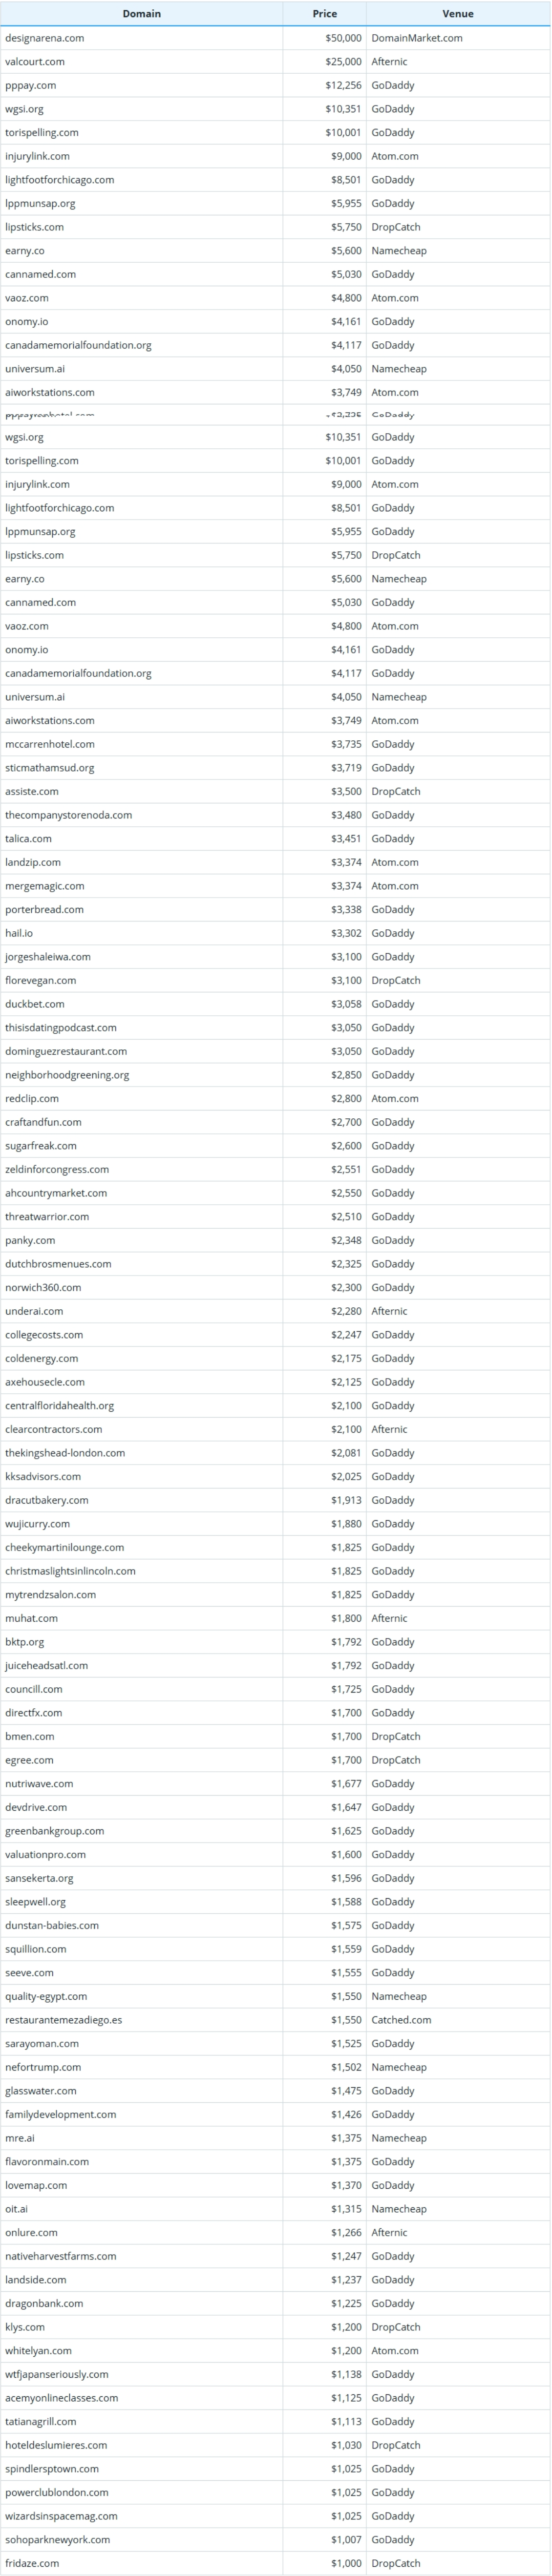This screenshot has width=552, height=2576.
Task: Select the underai.com domain row
Action: (275, 1311)
